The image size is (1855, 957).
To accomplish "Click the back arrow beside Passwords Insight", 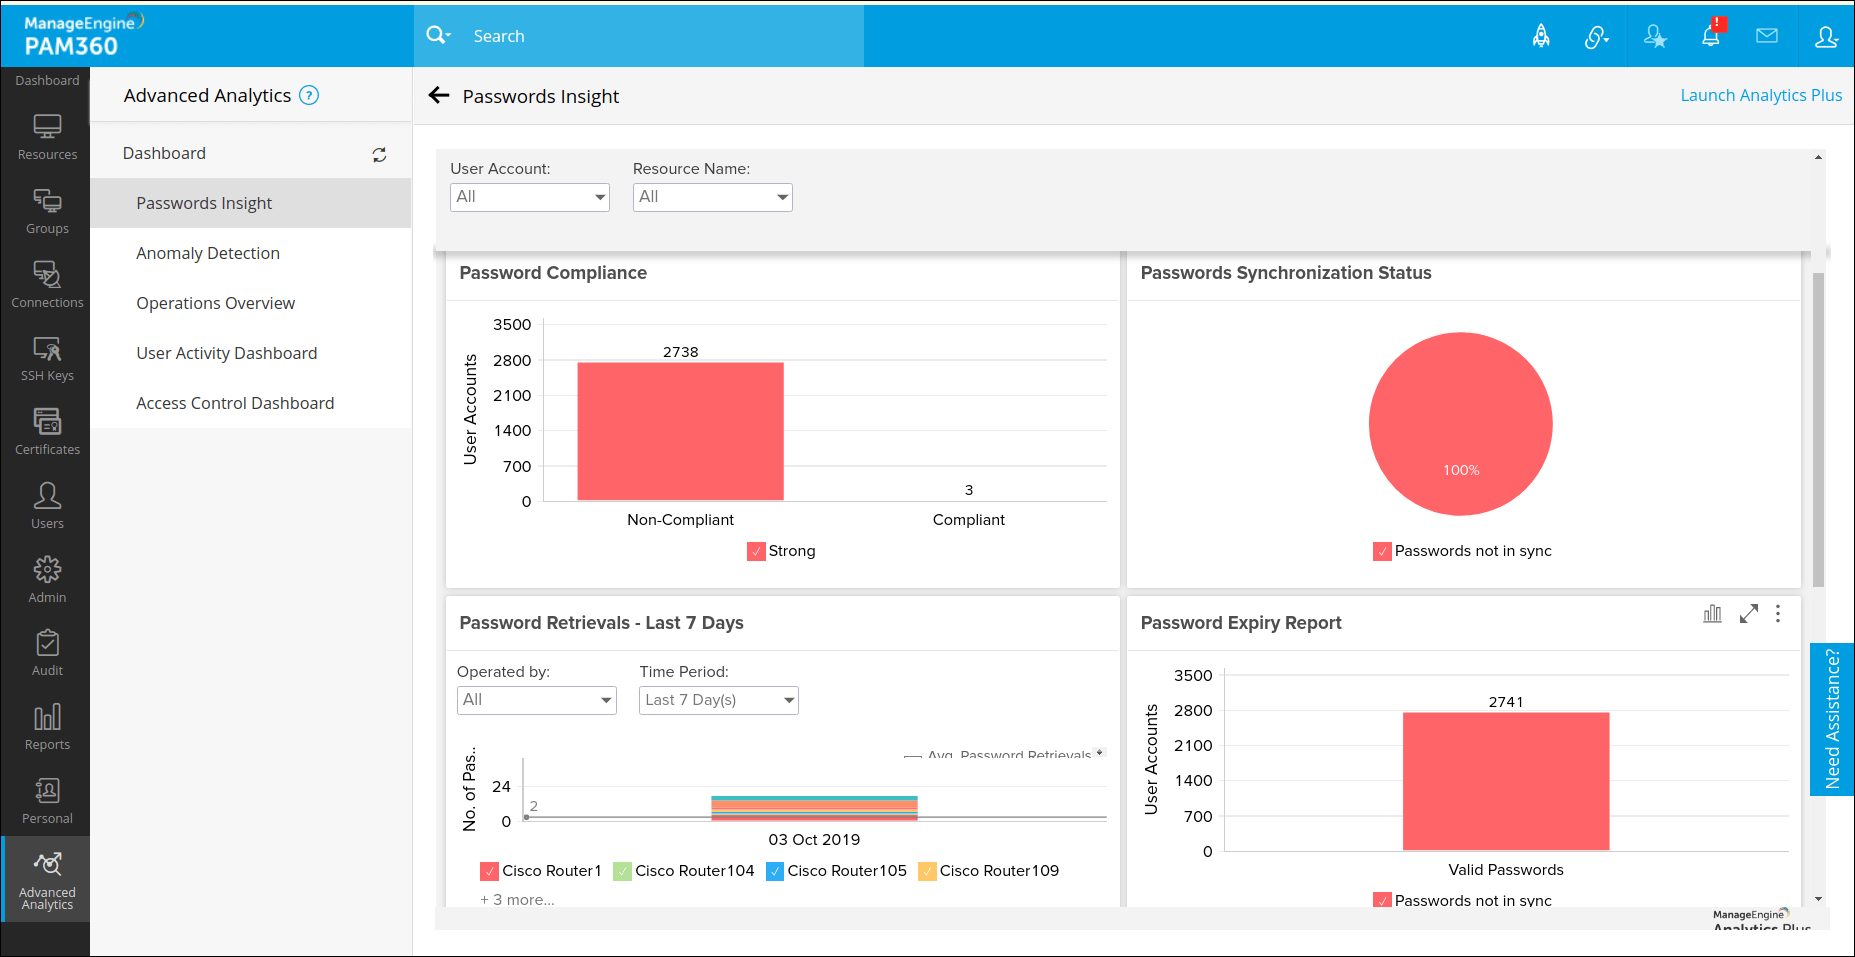I will pyautogui.click(x=438, y=96).
